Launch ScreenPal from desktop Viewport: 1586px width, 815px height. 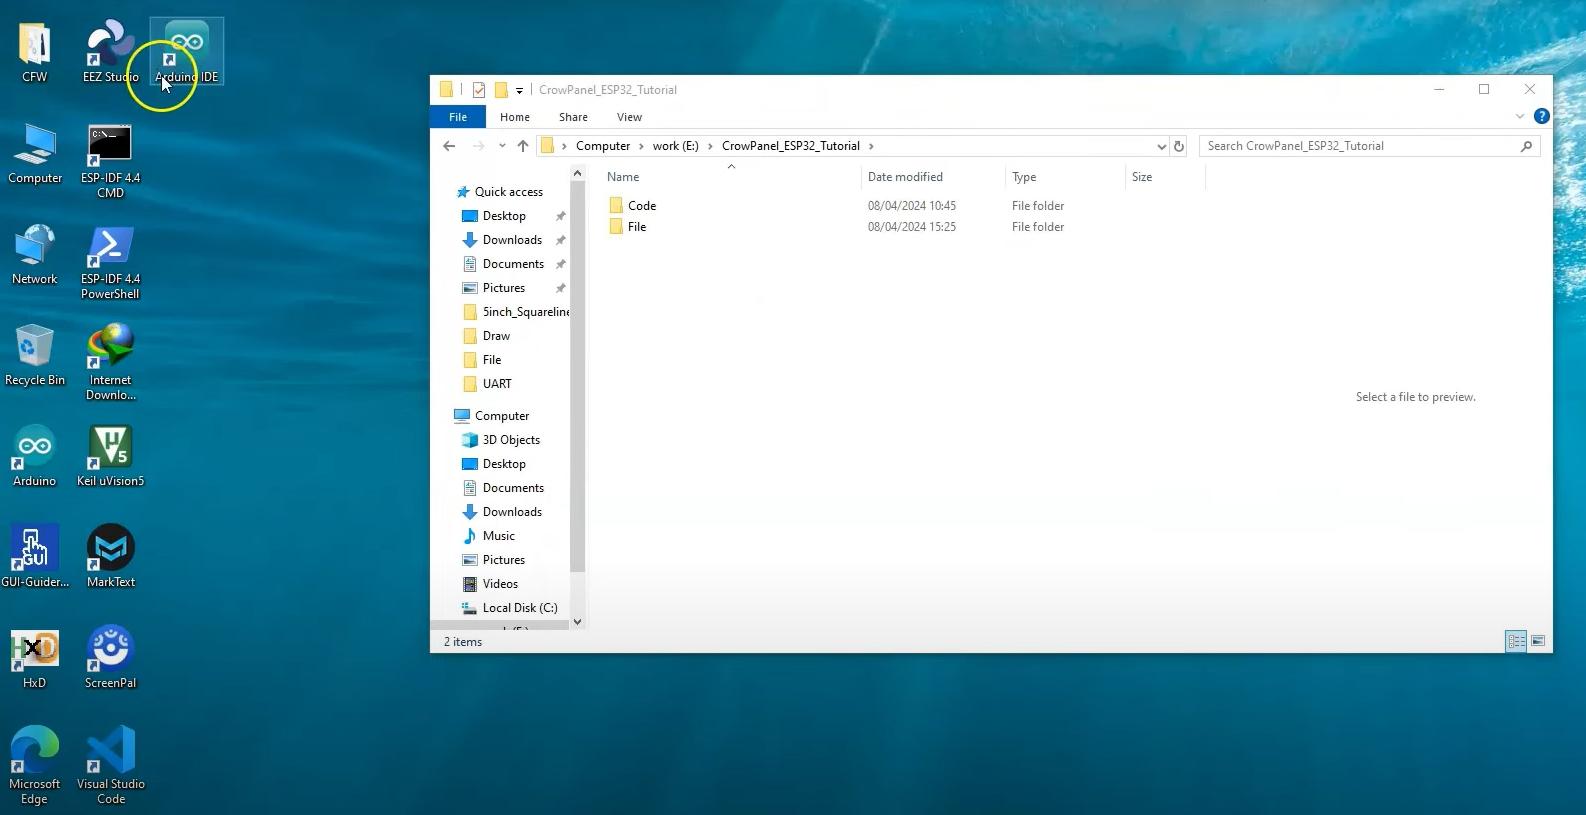(110, 659)
